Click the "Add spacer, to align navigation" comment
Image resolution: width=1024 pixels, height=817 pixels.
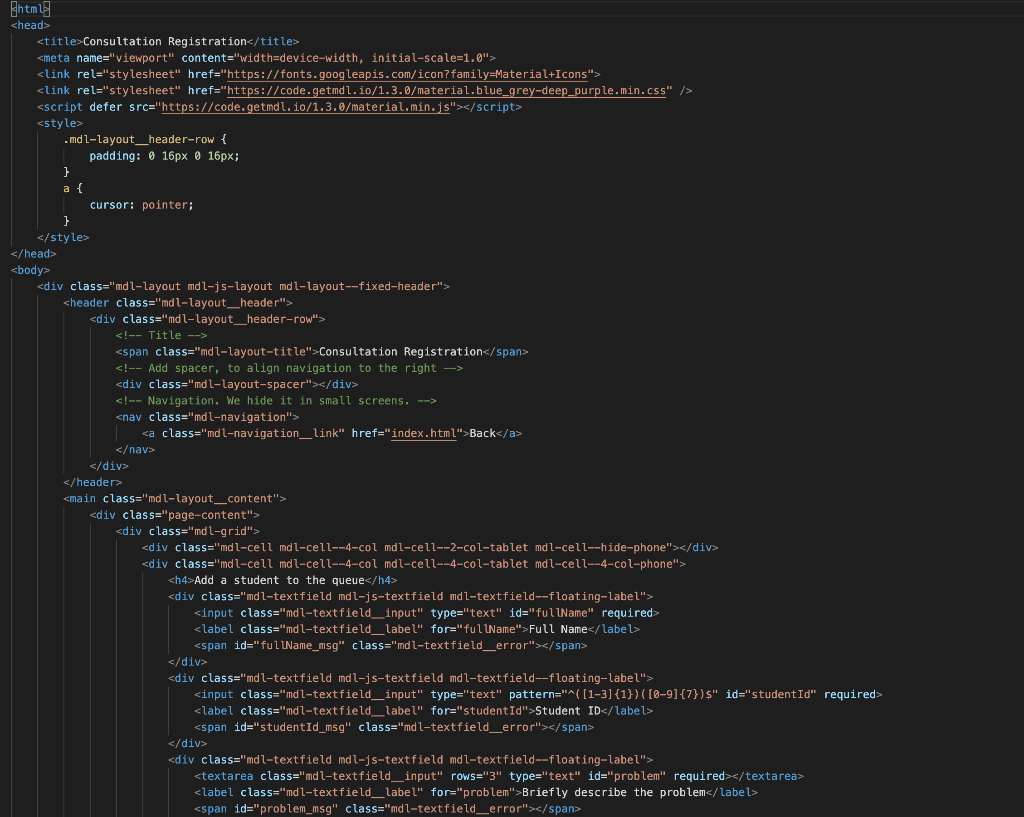click(x=289, y=368)
